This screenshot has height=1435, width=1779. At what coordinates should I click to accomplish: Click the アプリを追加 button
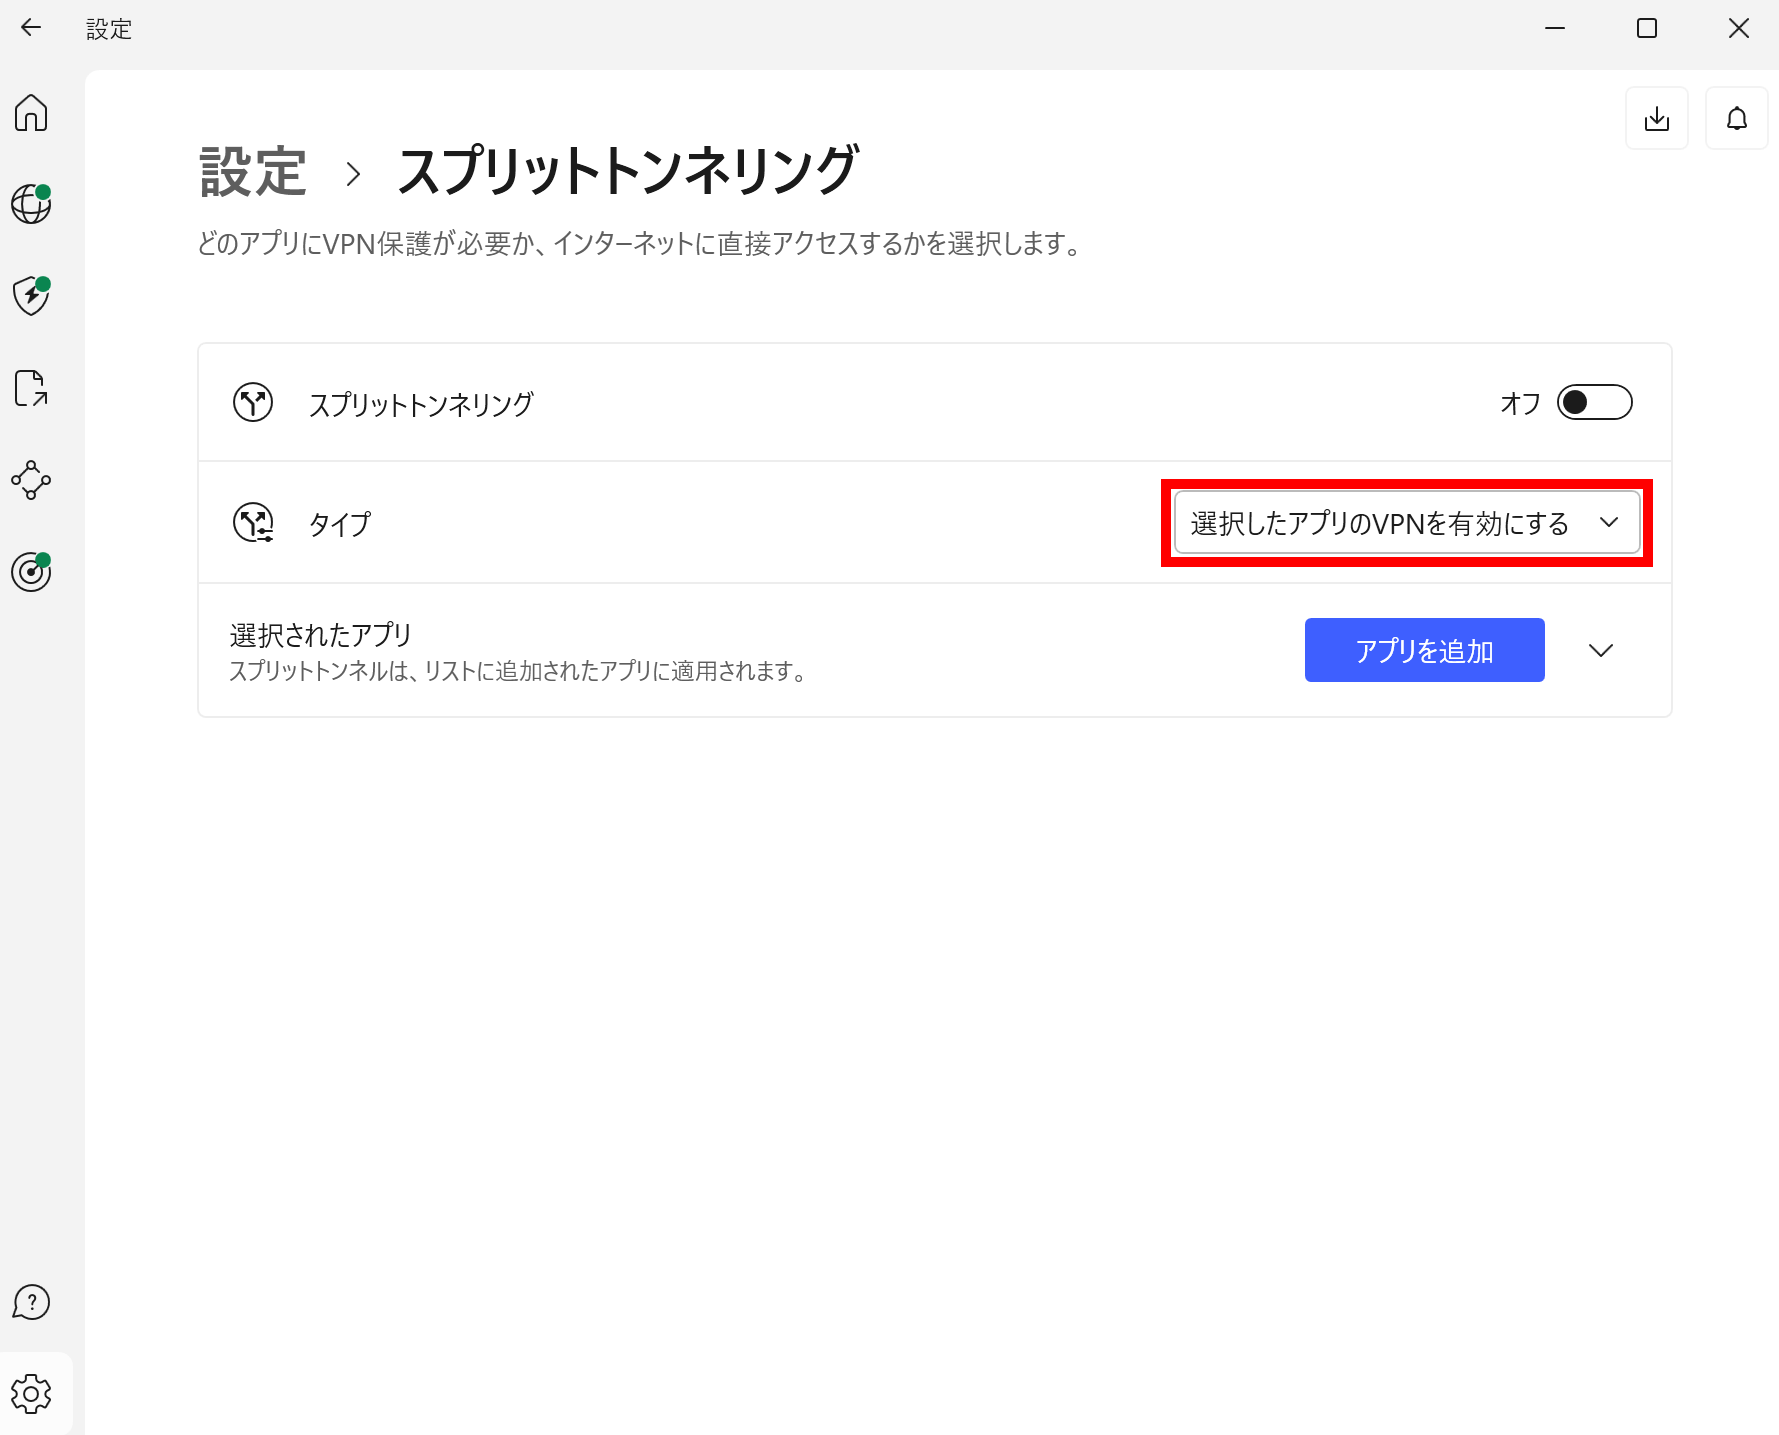coord(1424,650)
